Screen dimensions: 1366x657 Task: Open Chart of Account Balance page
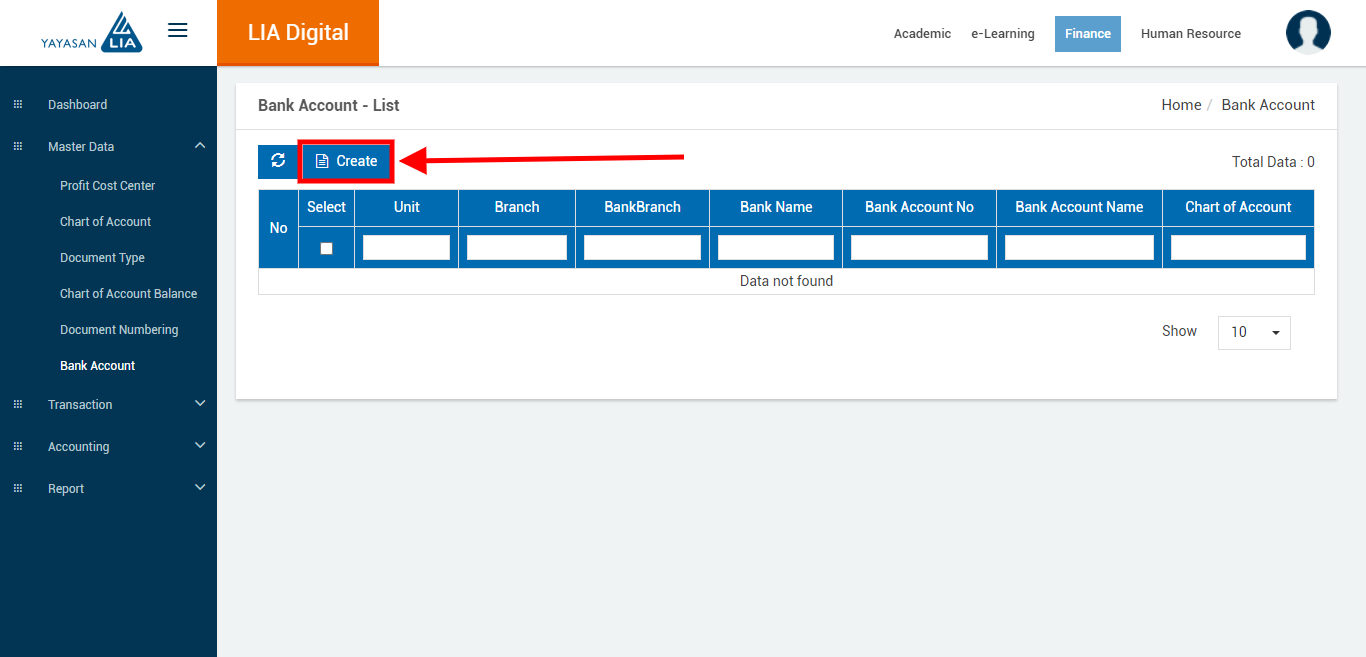click(x=128, y=294)
